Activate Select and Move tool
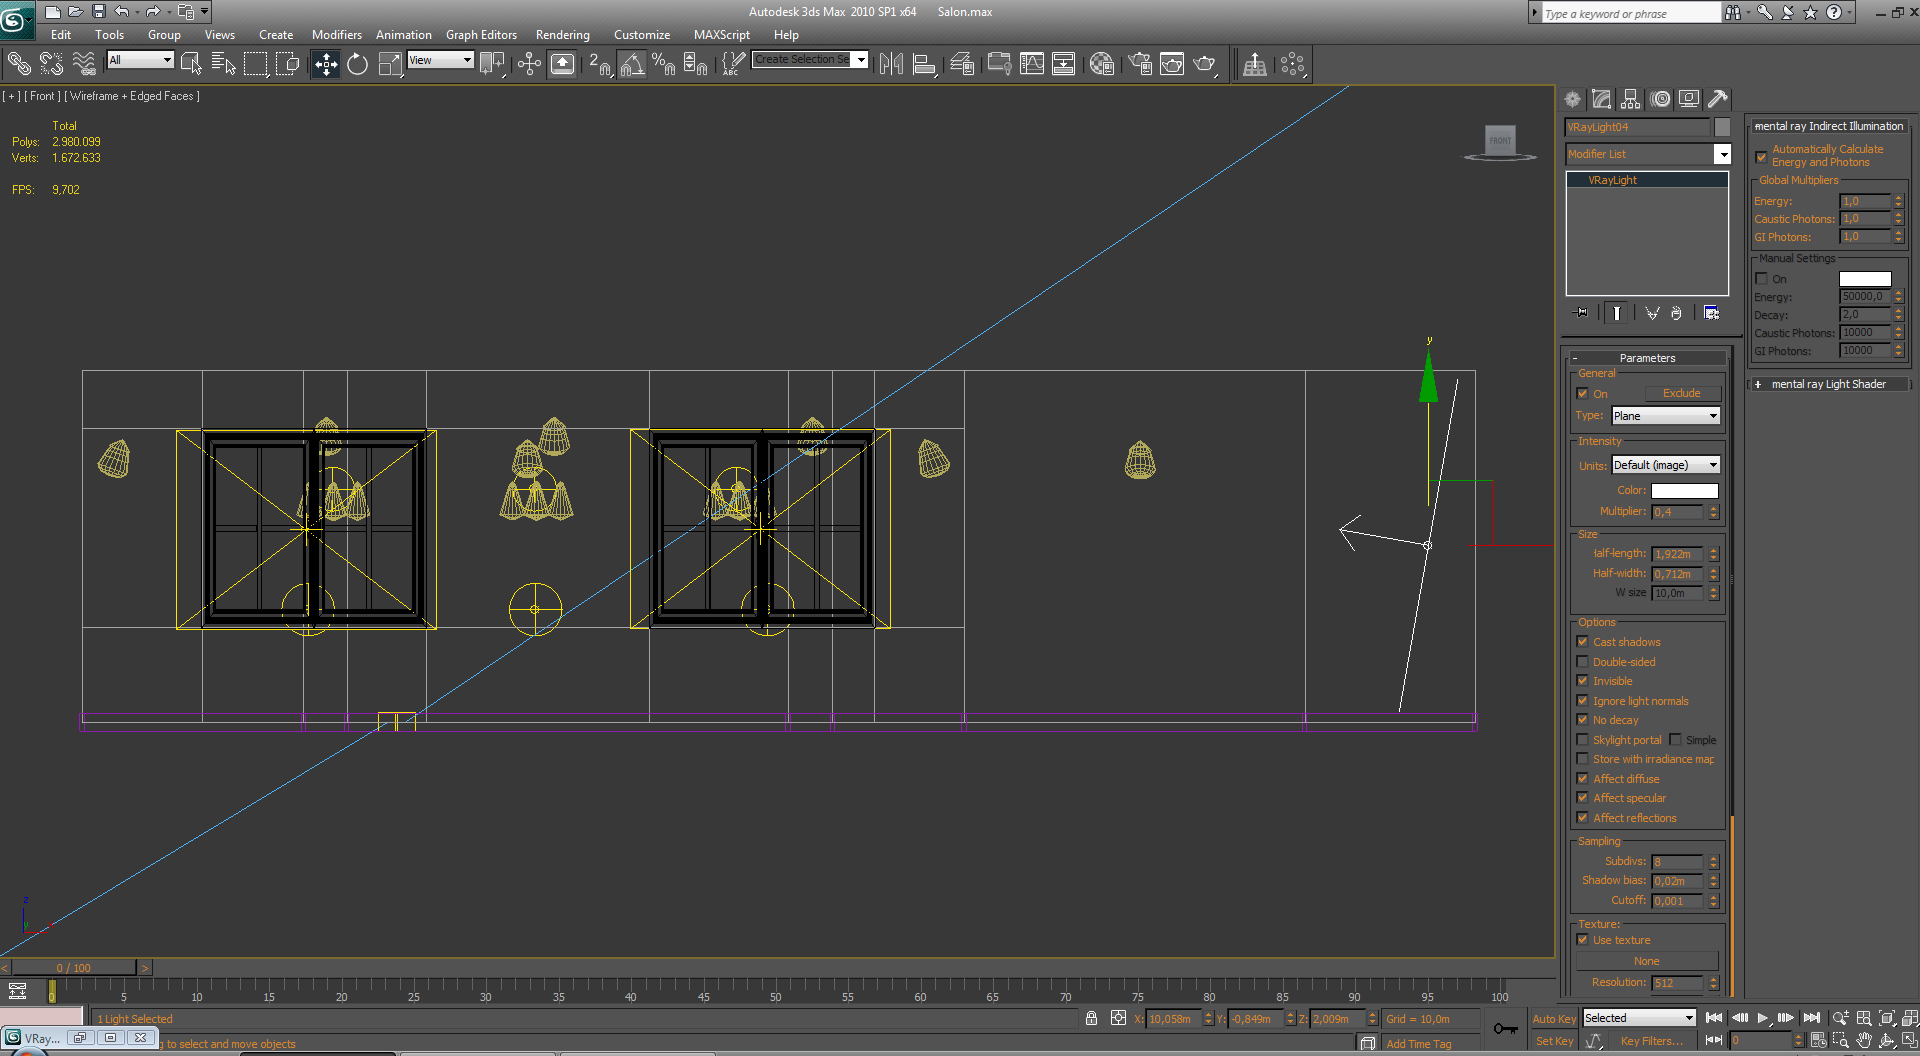This screenshot has height=1056, width=1920. click(326, 64)
